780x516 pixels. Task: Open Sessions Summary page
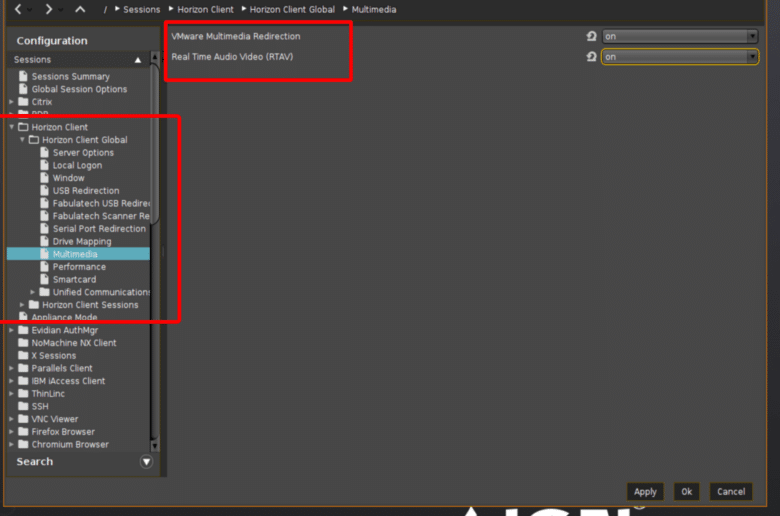(x=70, y=77)
